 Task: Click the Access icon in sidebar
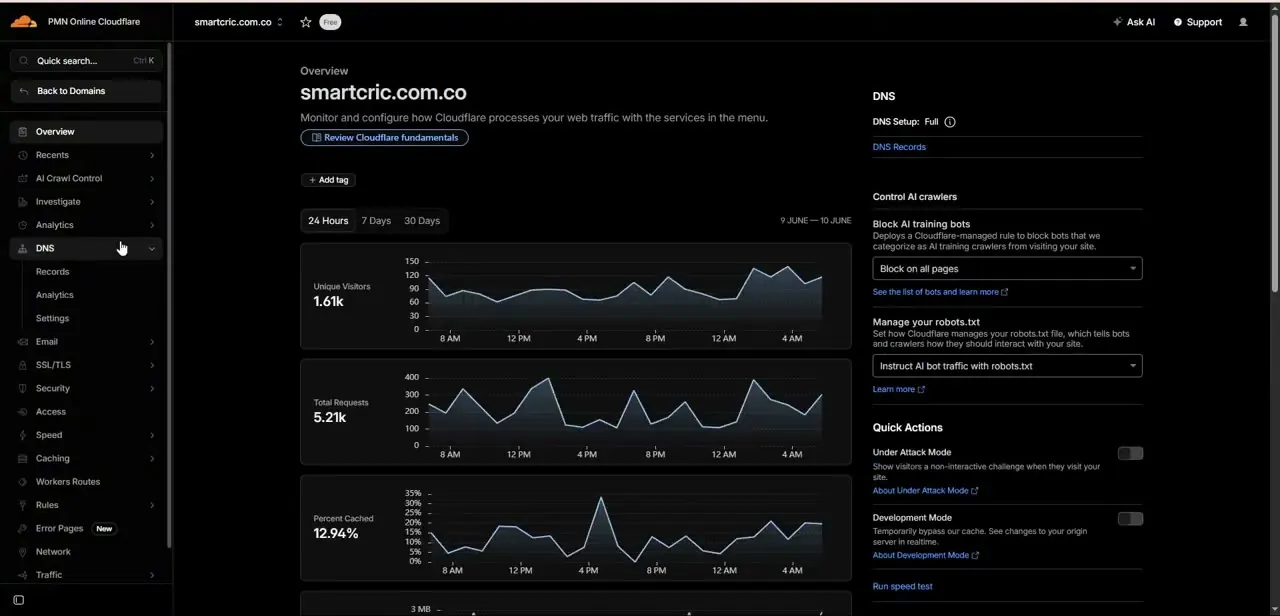23,412
